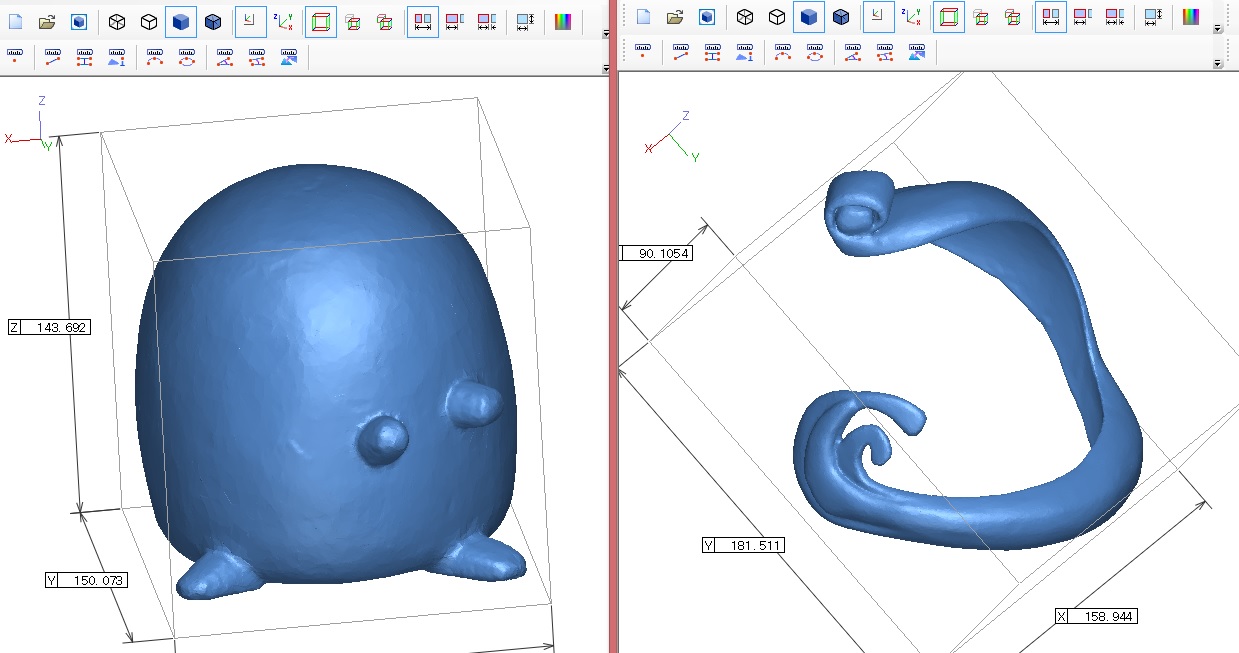Create new file in ribbon model window
Image resolution: width=1239 pixels, height=653 pixels.
(643, 16)
